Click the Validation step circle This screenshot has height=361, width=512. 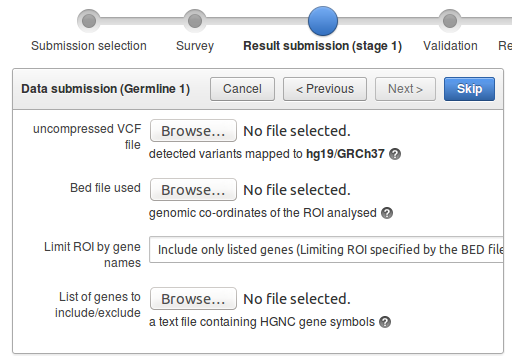(x=450, y=21)
